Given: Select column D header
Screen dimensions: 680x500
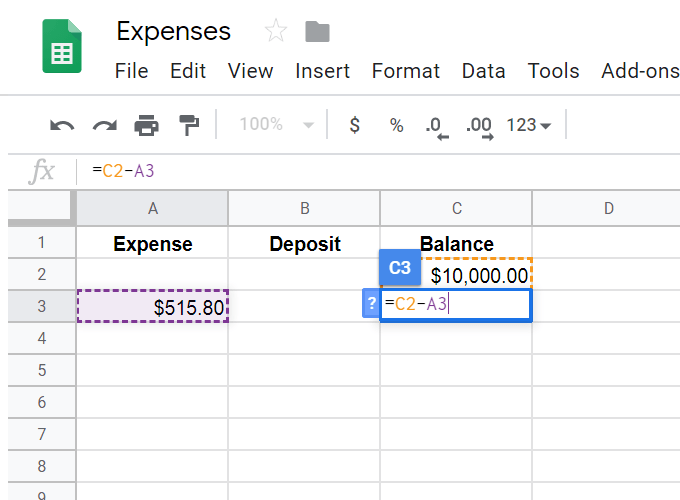Looking at the screenshot, I should coord(608,208).
